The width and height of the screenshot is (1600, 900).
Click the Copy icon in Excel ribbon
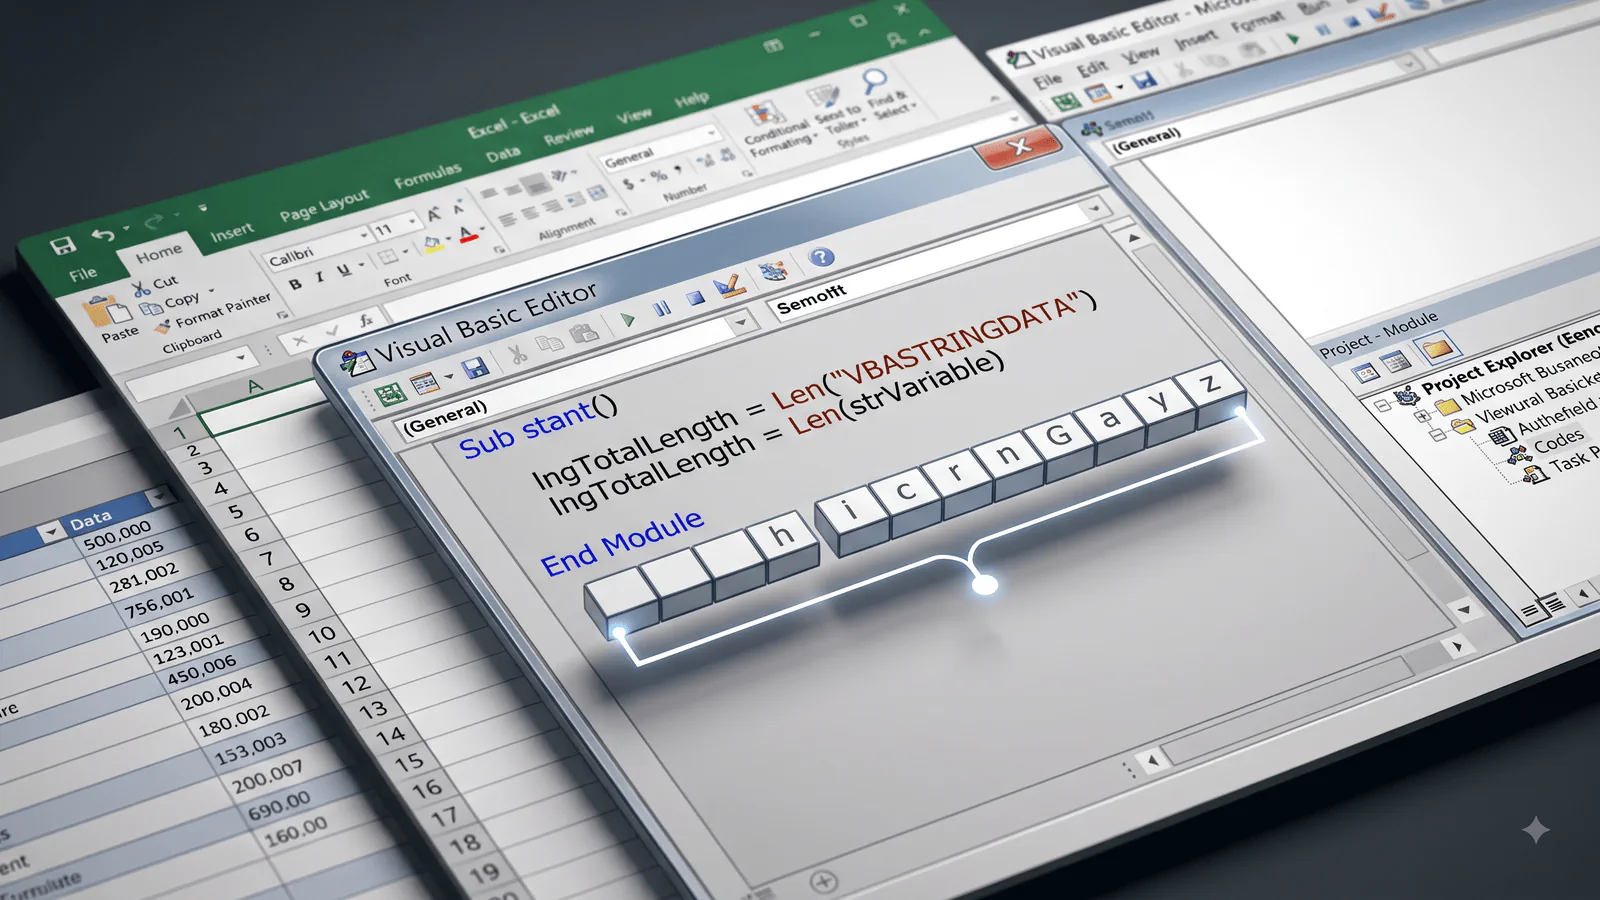tap(151, 308)
